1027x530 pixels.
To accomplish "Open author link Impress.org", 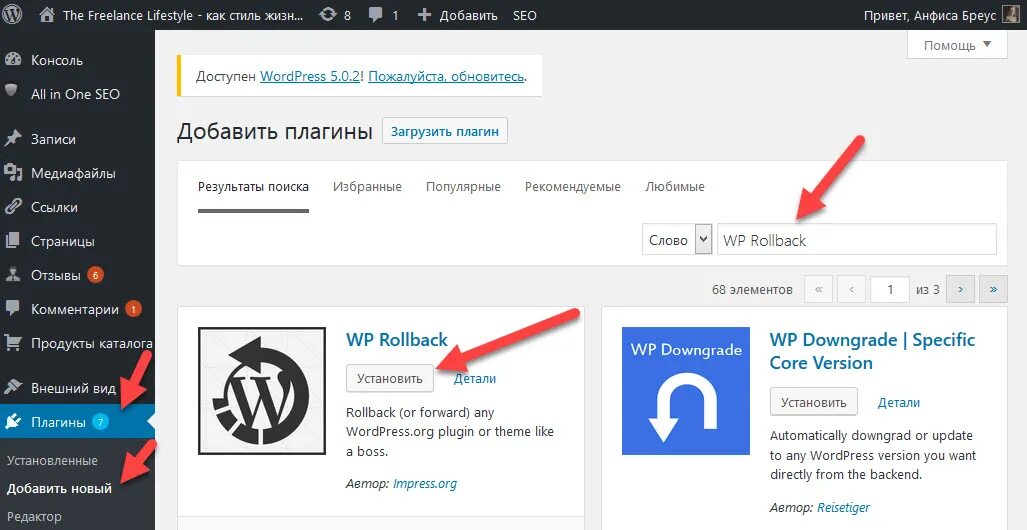I will pyautogui.click(x=425, y=483).
